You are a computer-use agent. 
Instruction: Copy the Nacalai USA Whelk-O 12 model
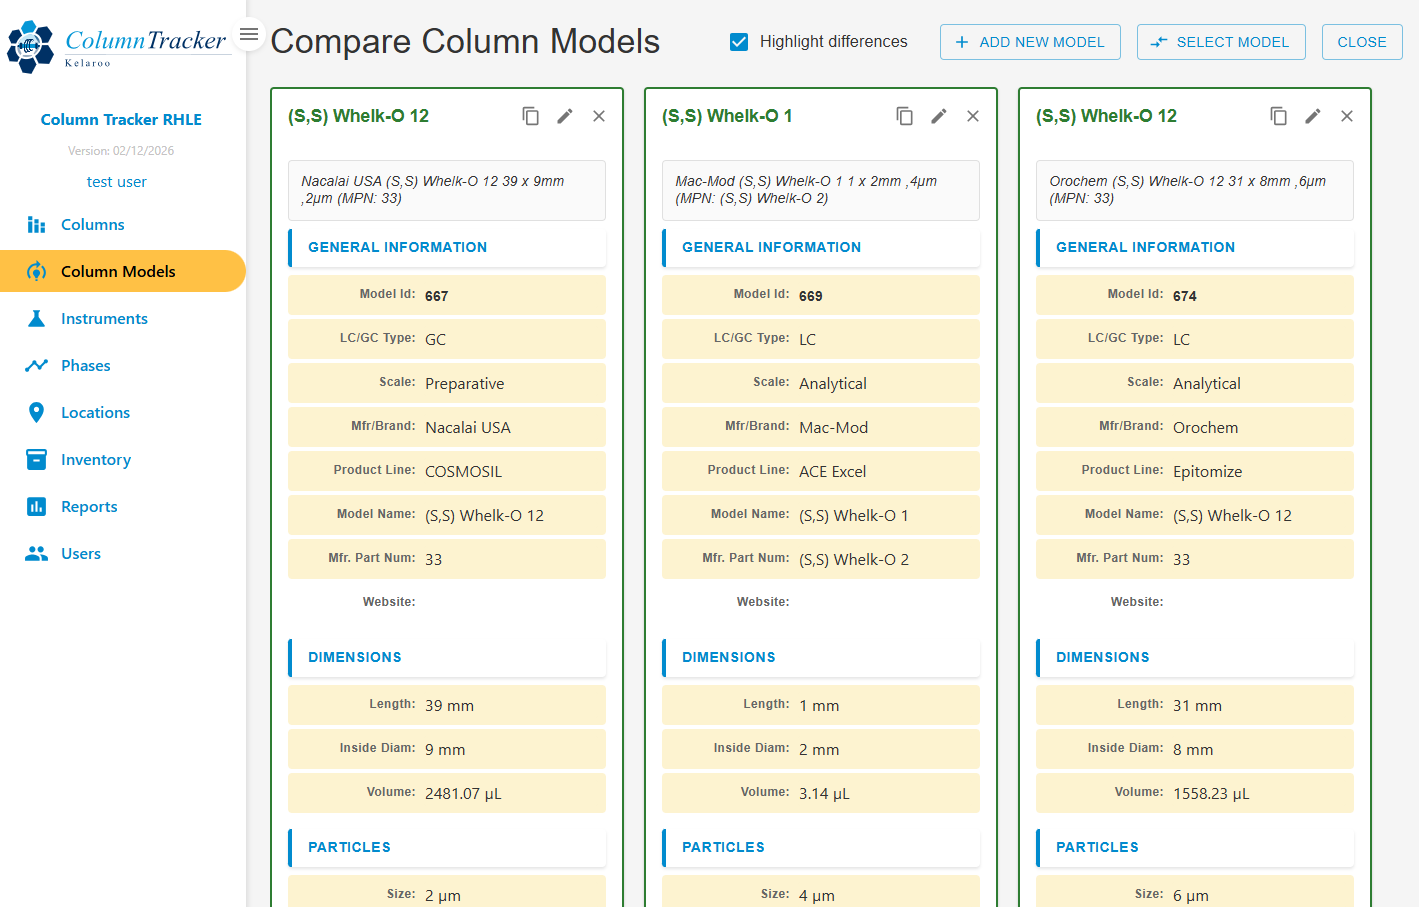tap(531, 116)
